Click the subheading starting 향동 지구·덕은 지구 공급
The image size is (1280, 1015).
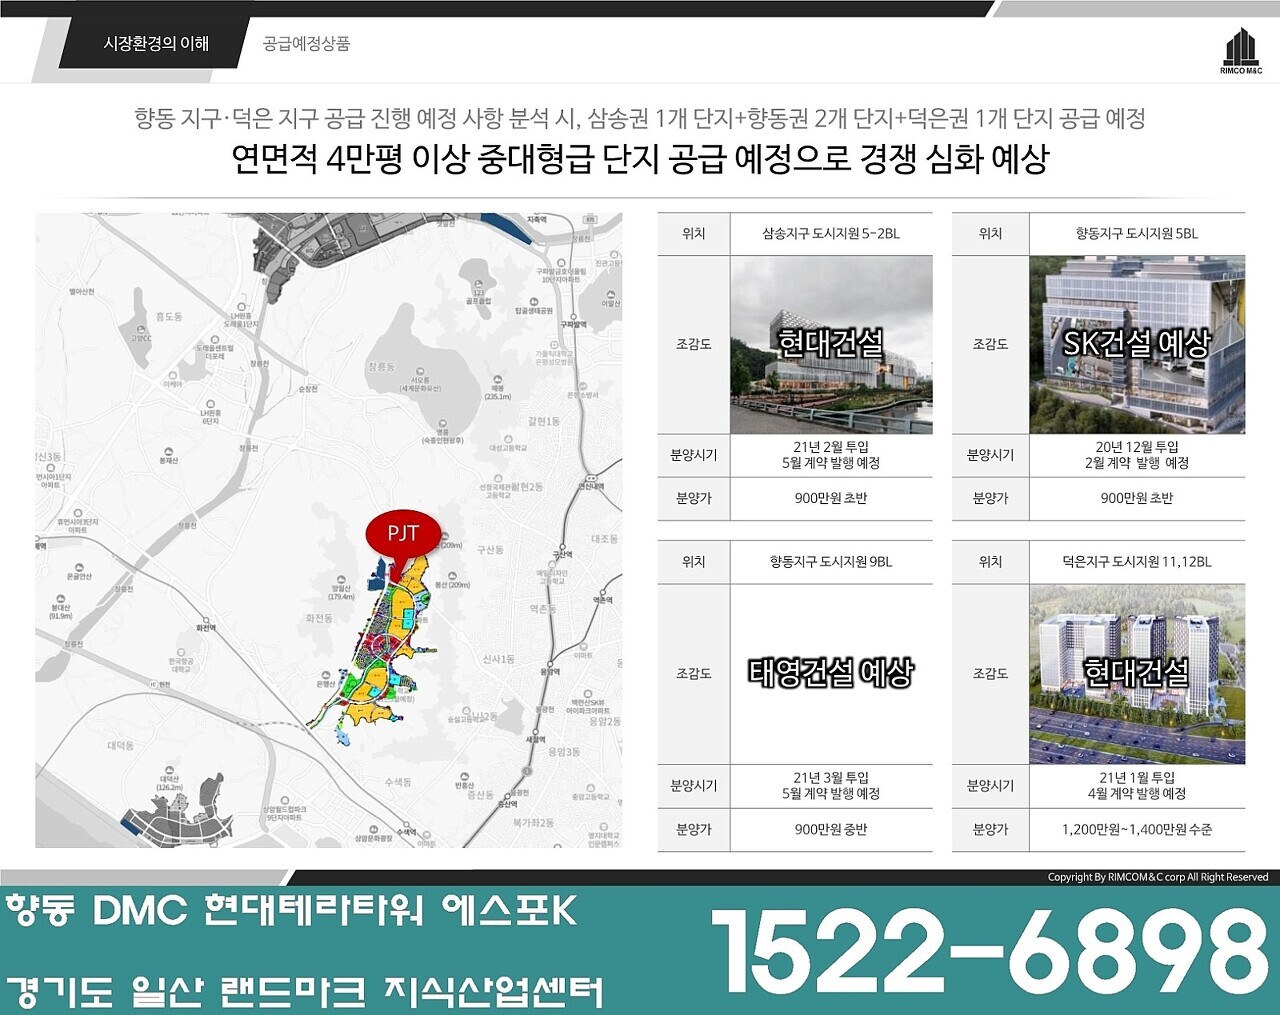click(x=640, y=118)
